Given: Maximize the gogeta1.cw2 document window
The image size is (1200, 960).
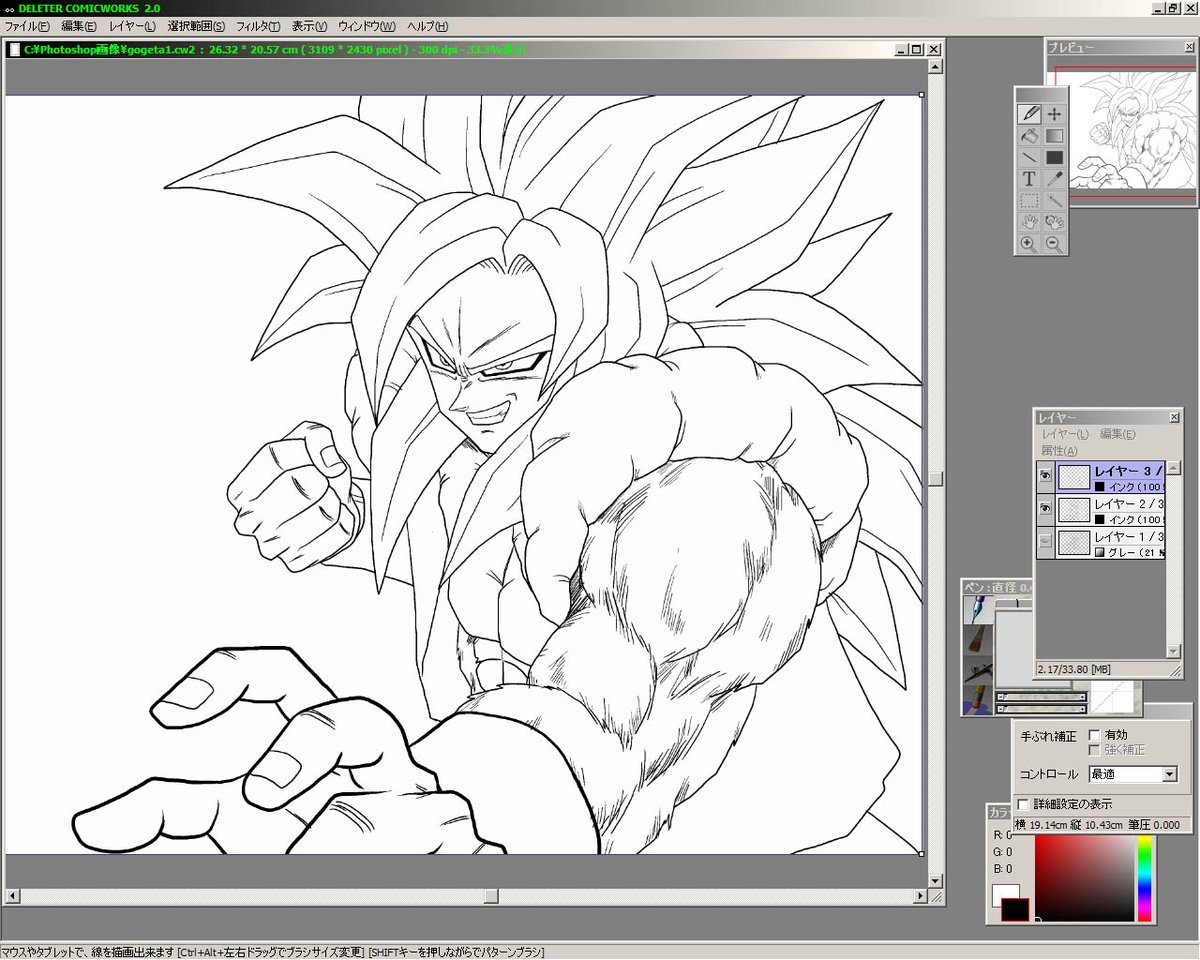Looking at the screenshot, I should (x=916, y=49).
